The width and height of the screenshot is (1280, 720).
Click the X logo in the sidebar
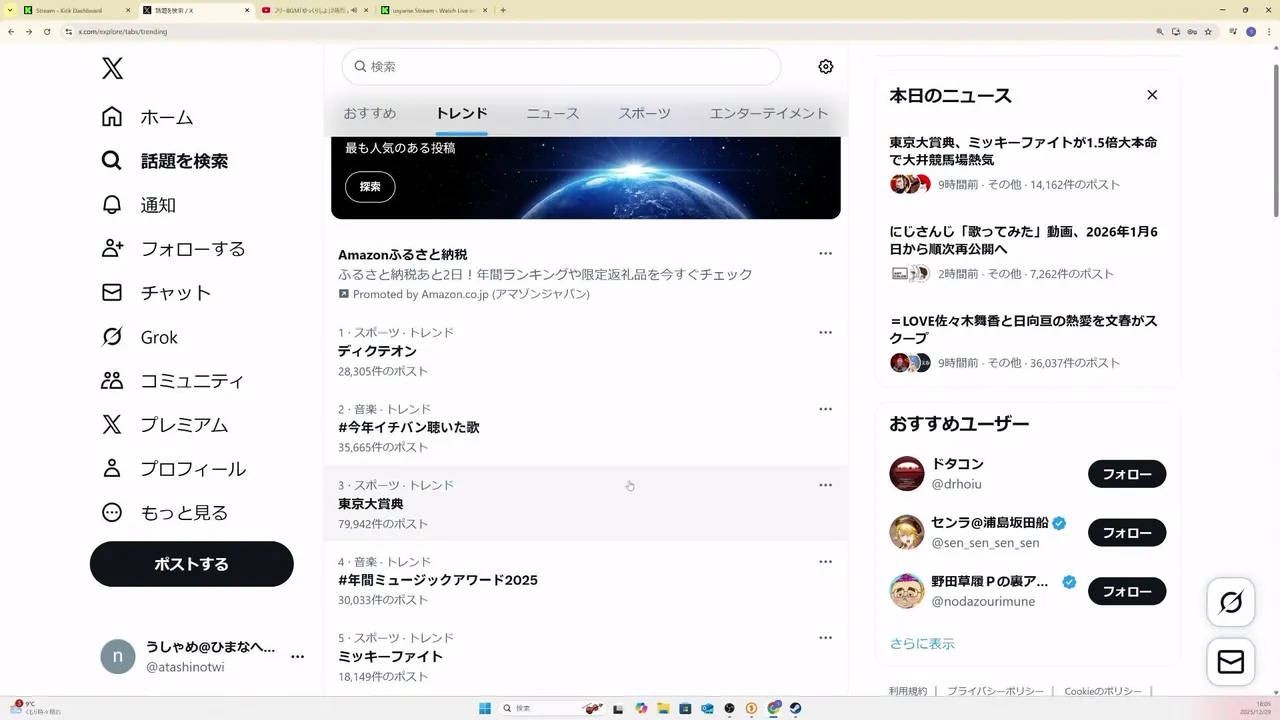[112, 68]
